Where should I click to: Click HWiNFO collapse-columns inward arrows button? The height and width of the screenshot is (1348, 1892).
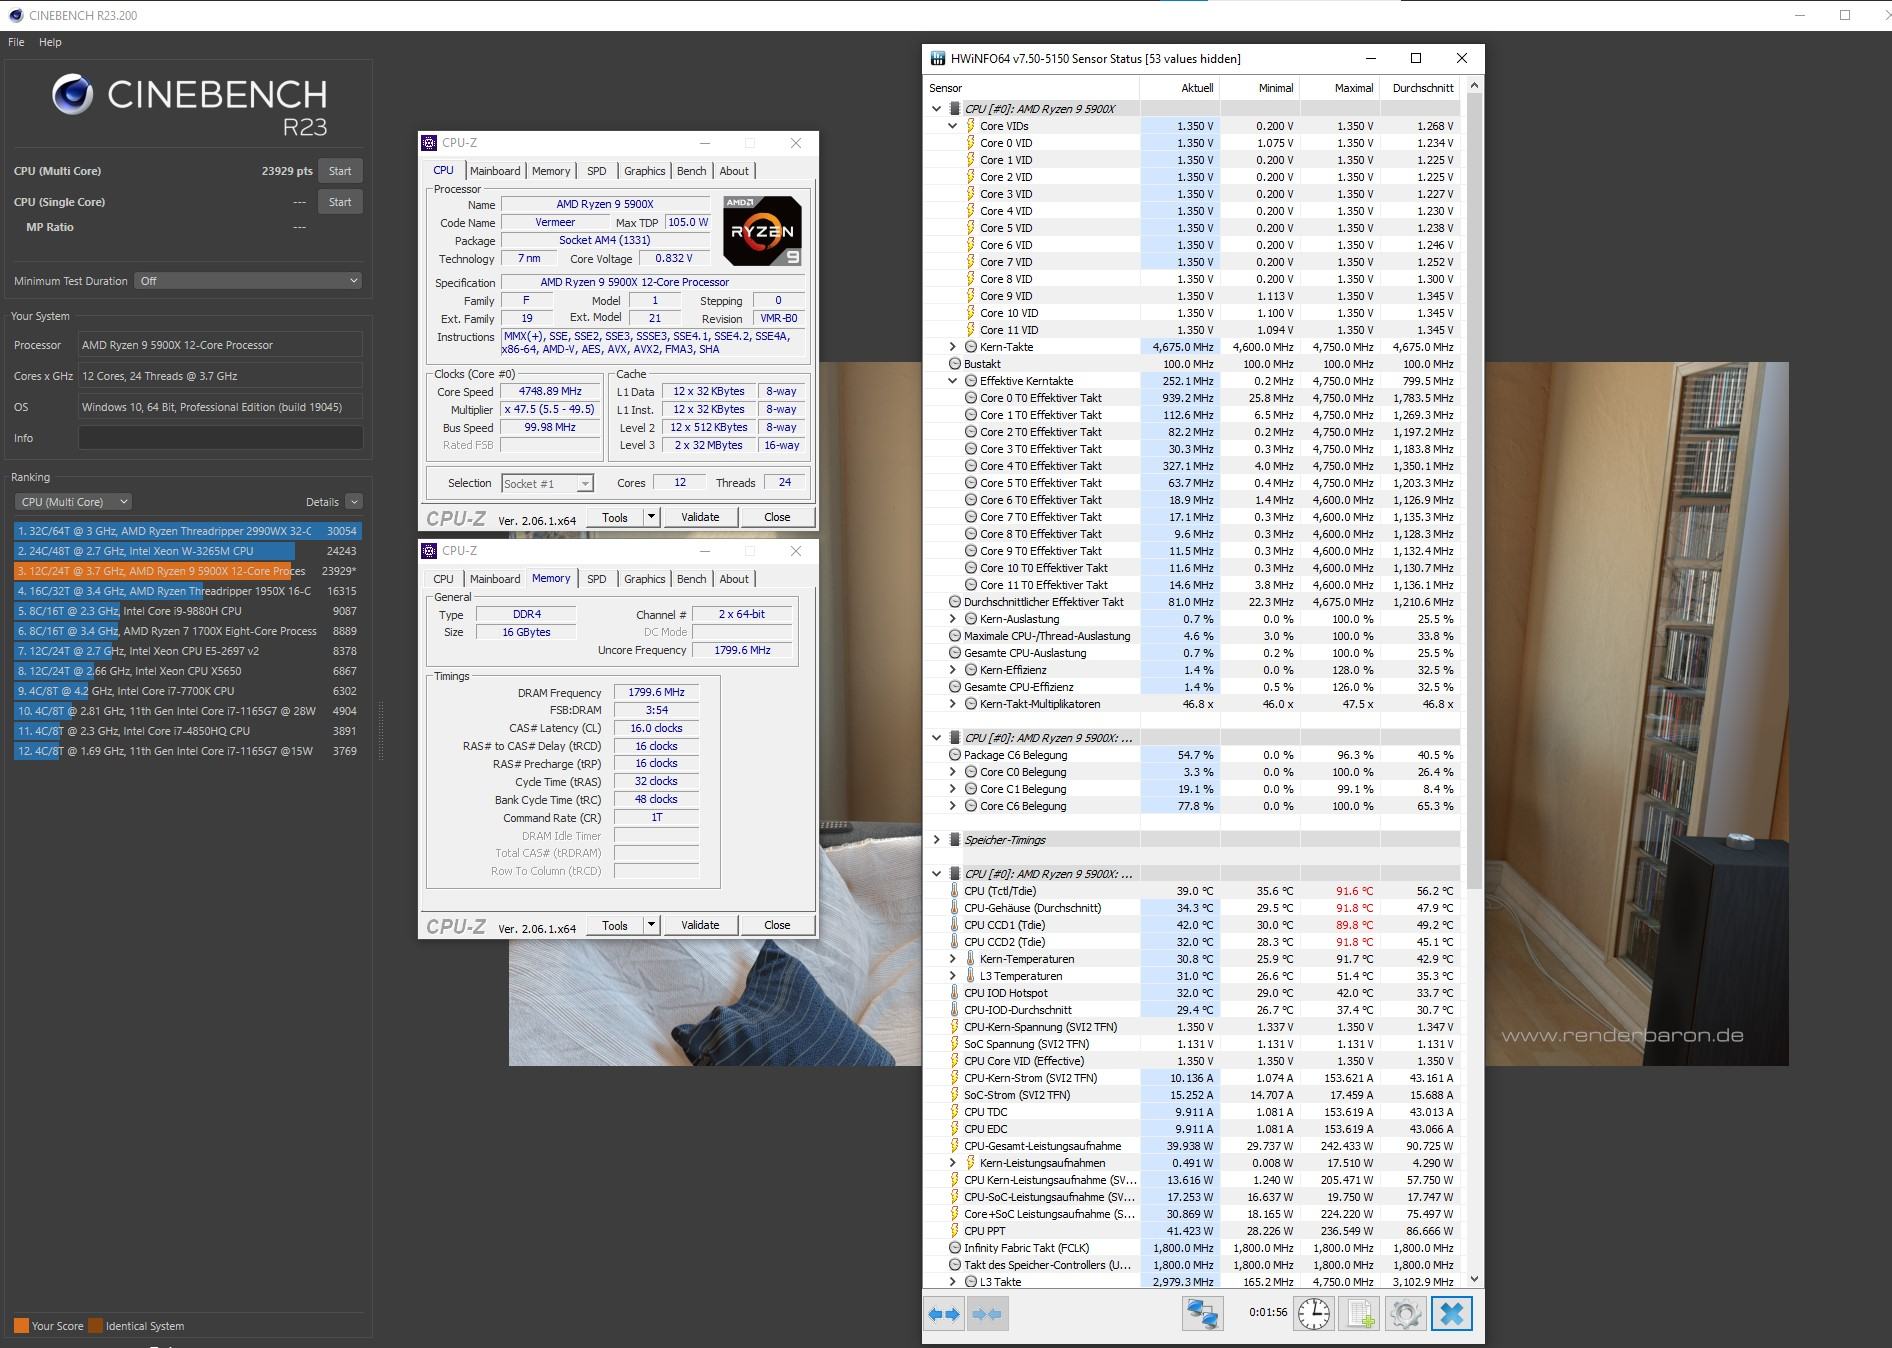(x=987, y=1314)
